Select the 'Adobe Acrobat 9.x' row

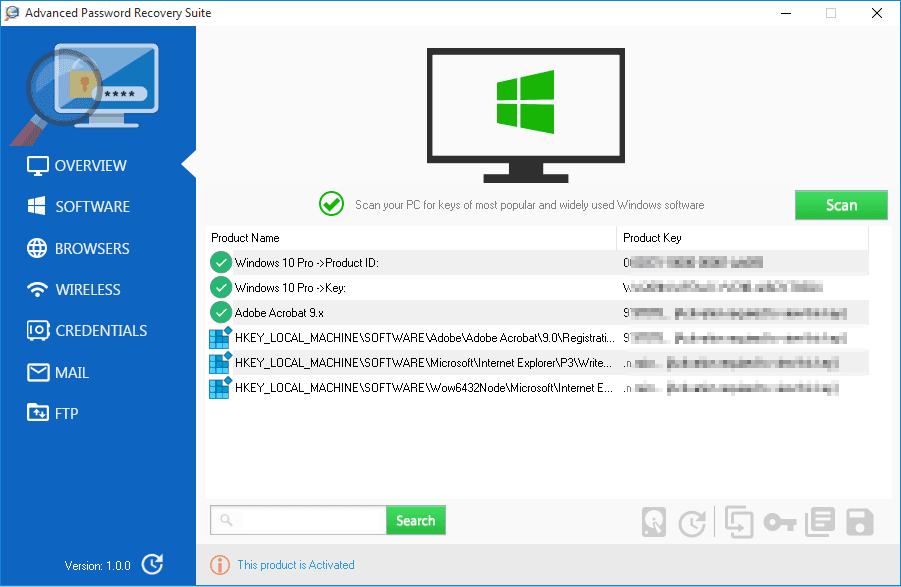537,313
